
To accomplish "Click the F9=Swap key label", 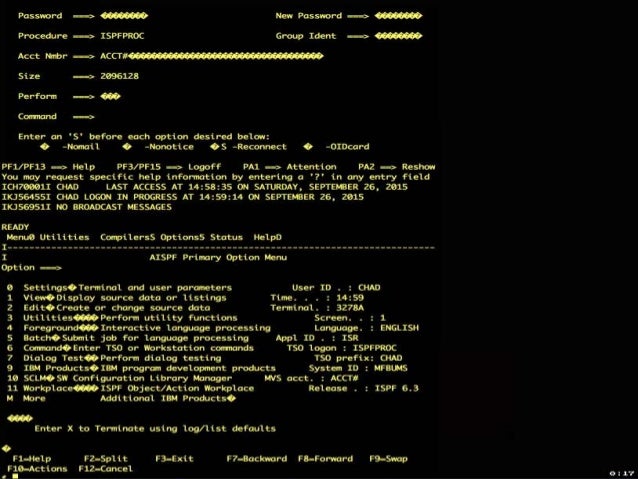I will pos(389,459).
